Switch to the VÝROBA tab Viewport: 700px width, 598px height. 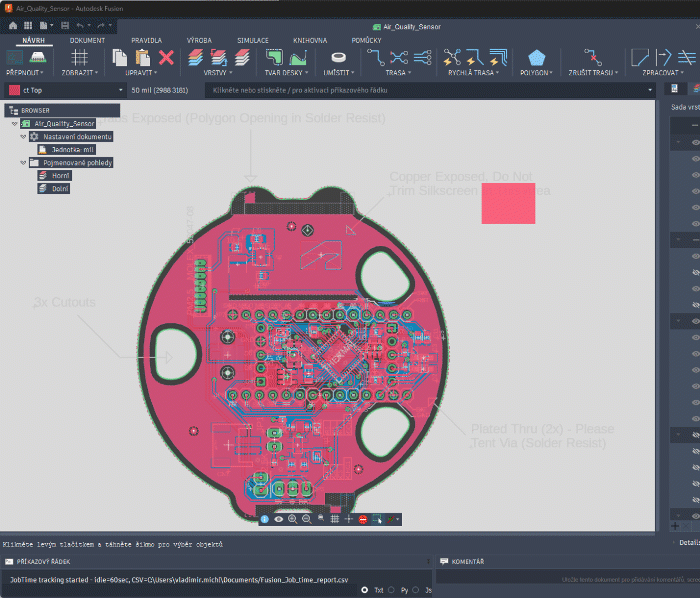199,41
